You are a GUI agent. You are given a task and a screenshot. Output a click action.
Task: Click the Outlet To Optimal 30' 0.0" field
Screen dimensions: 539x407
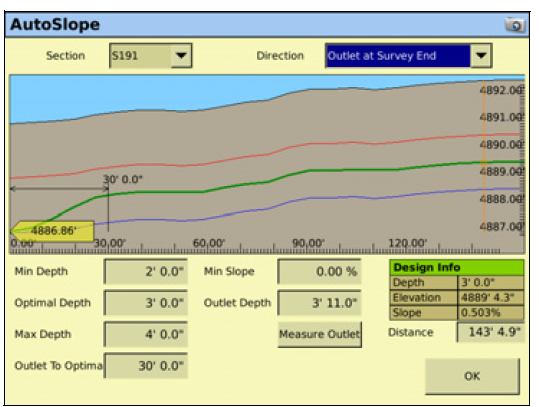[x=146, y=366]
